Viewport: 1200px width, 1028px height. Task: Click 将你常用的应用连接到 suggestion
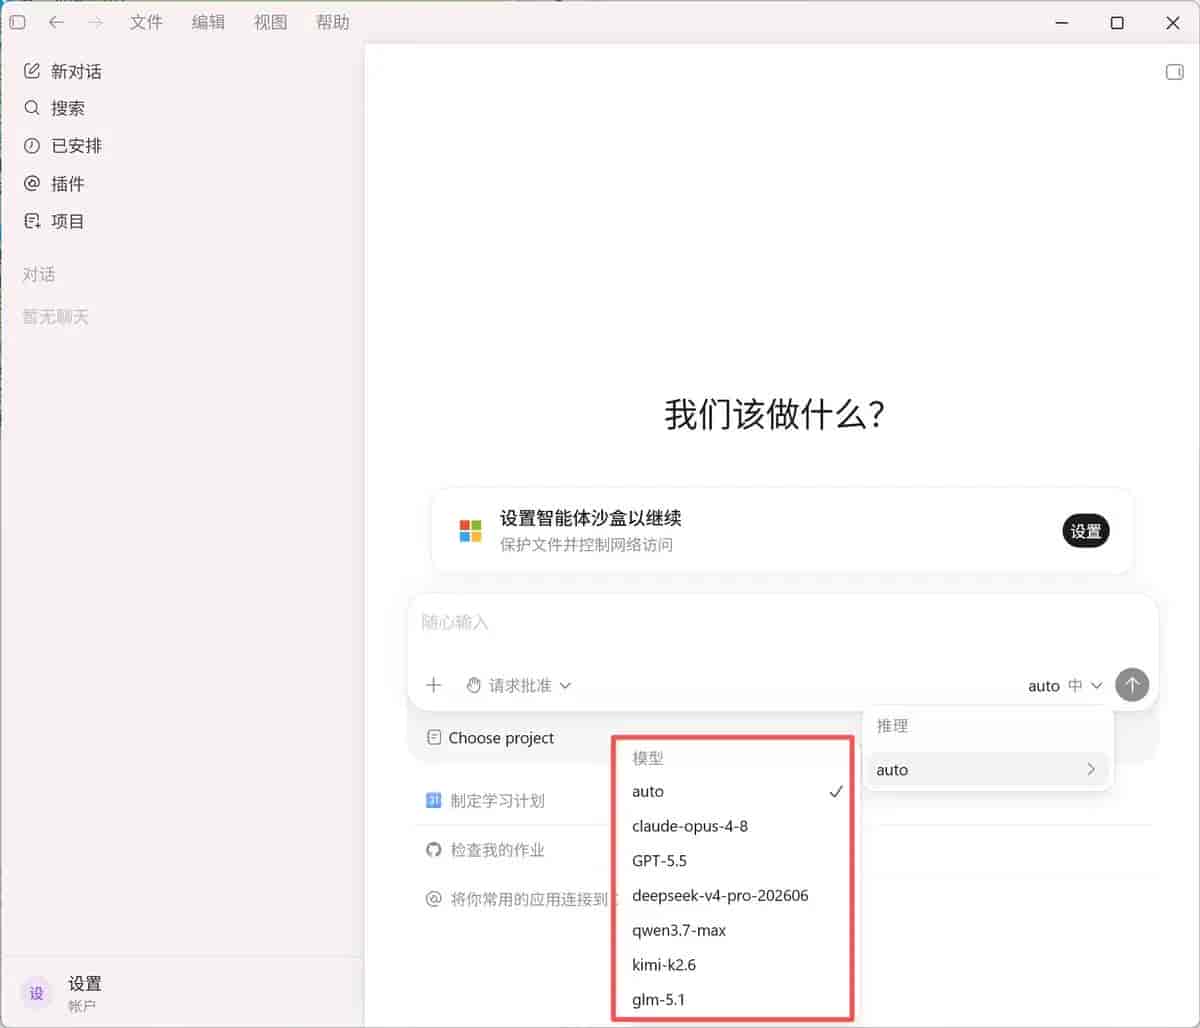[x=517, y=899]
